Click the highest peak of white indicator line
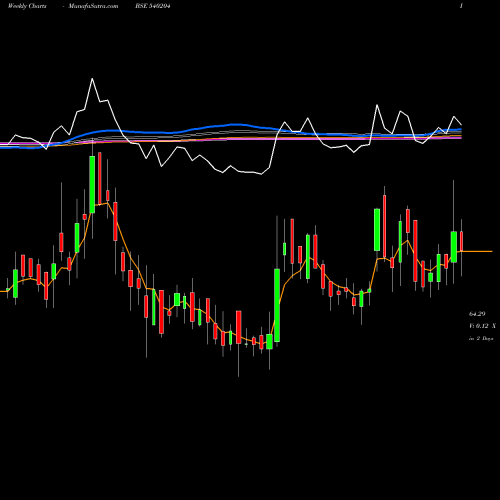The width and height of the screenshot is (500, 500). click(x=92, y=79)
